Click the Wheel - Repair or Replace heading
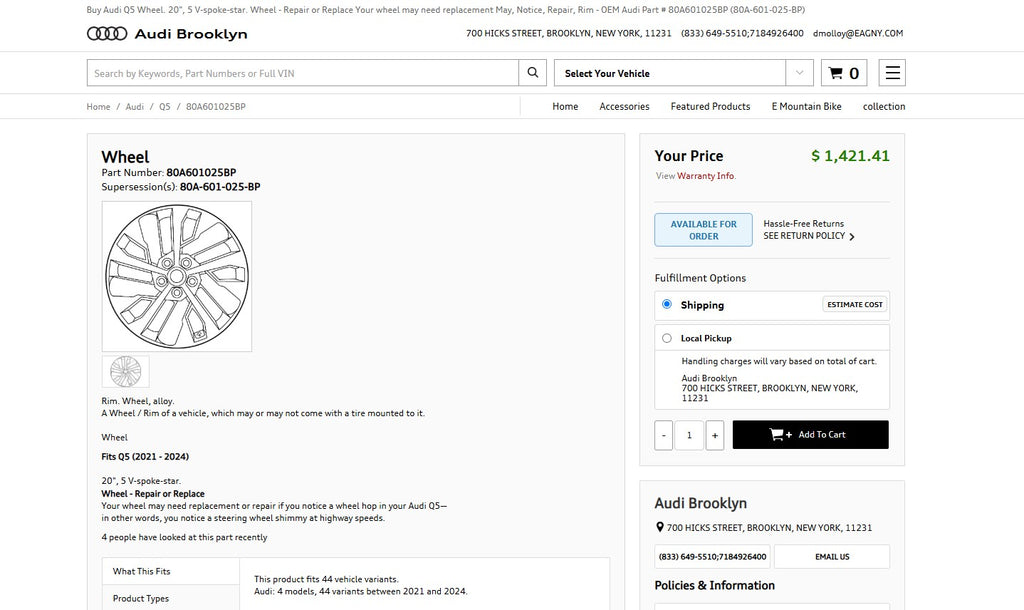This screenshot has height=610, width=1024. (x=153, y=494)
